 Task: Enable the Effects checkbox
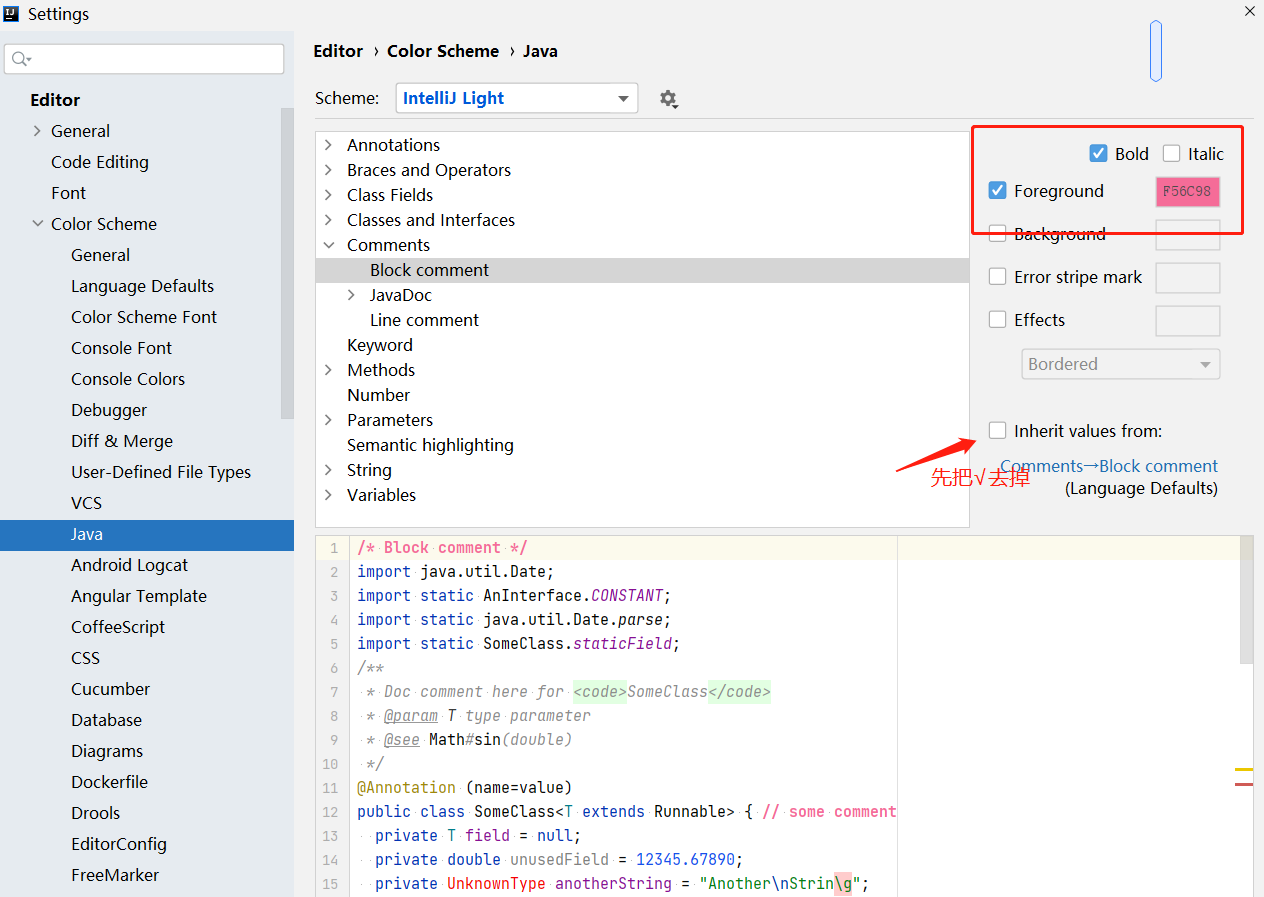[x=997, y=319]
